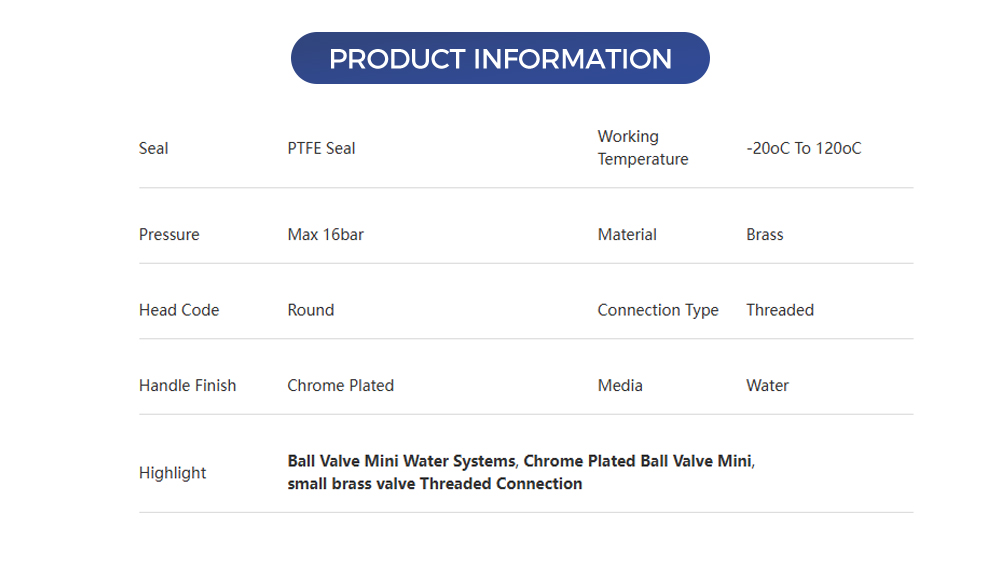Open the small brass valve Threaded Connection highlight
The height and width of the screenshot is (564, 1000).
pos(434,484)
